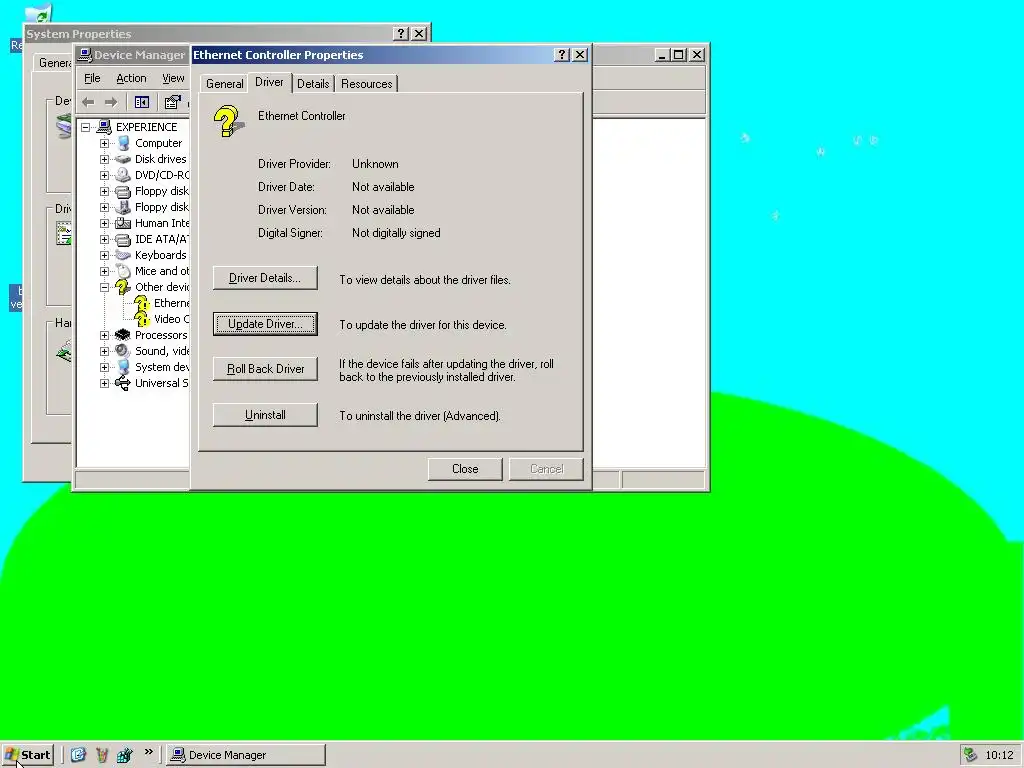Select the Keyboards tree item text

pyautogui.click(x=161, y=255)
